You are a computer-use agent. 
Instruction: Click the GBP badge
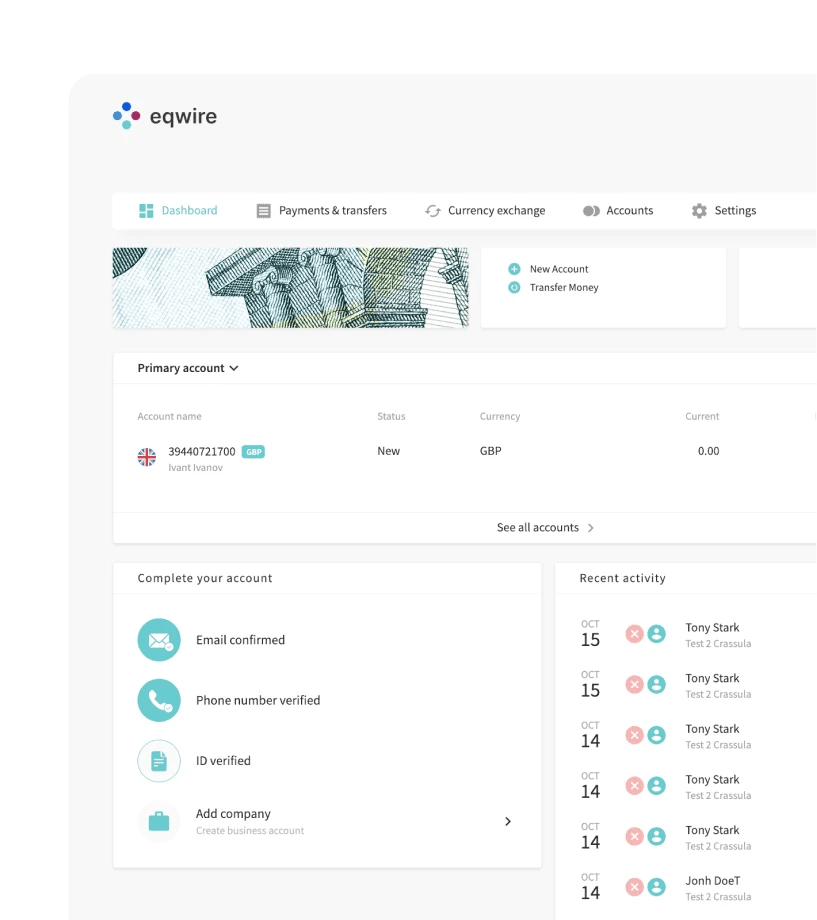[254, 452]
